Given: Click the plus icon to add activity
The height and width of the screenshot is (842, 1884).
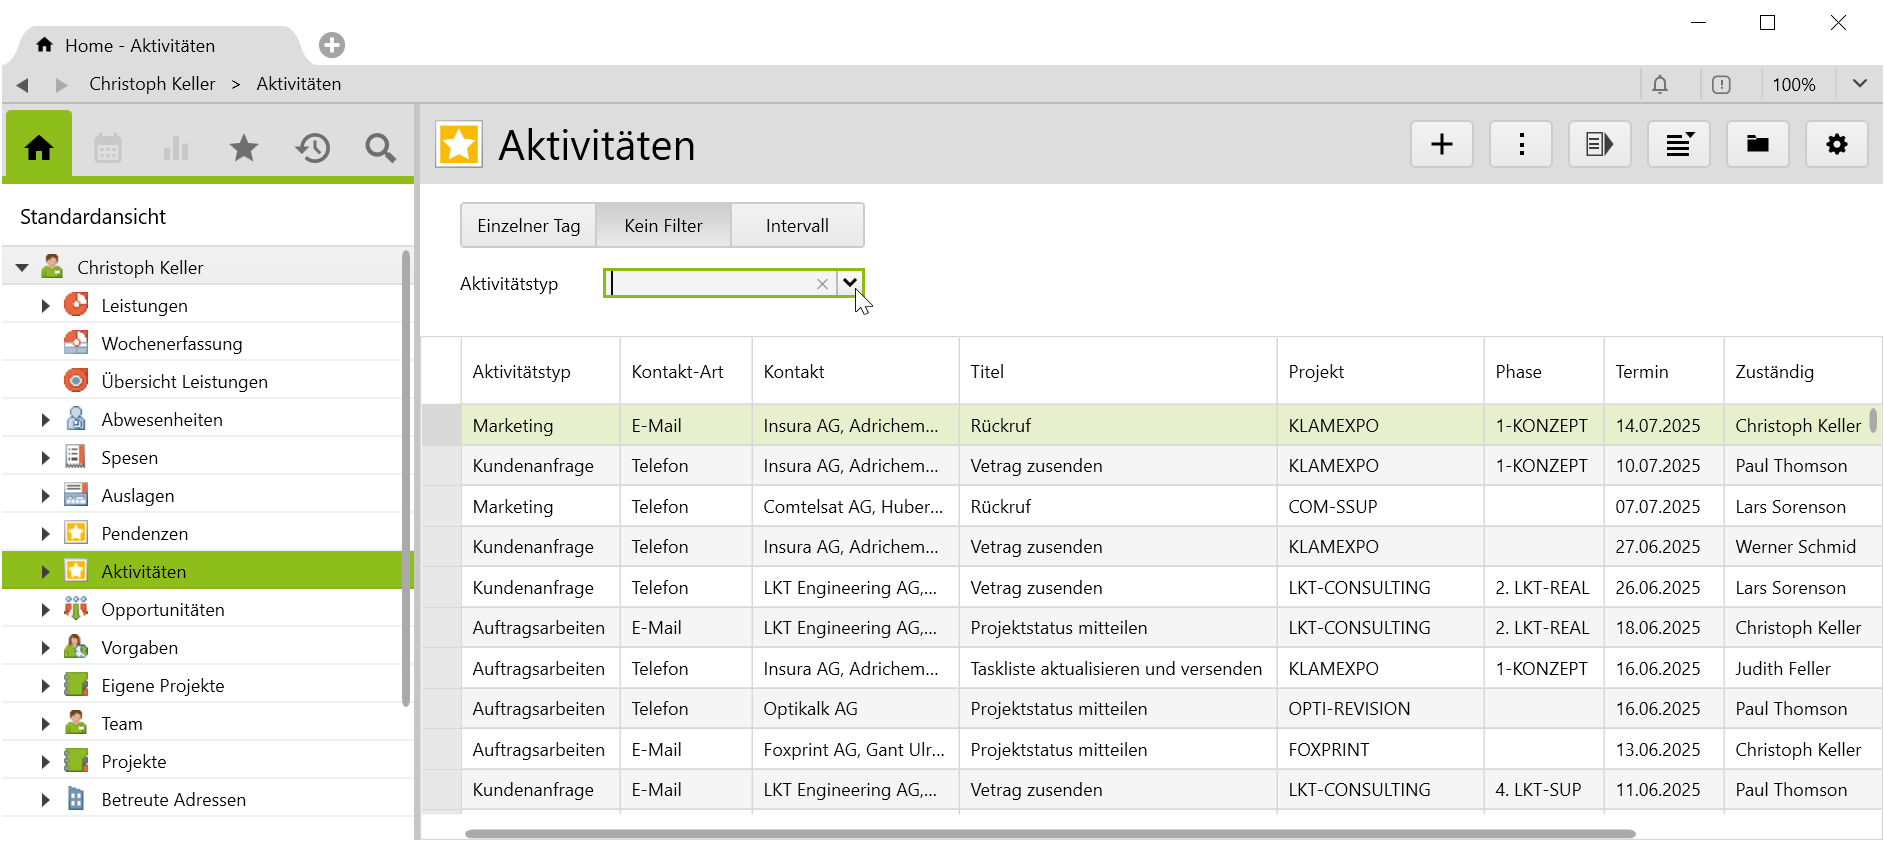Looking at the screenshot, I should coord(1441,145).
